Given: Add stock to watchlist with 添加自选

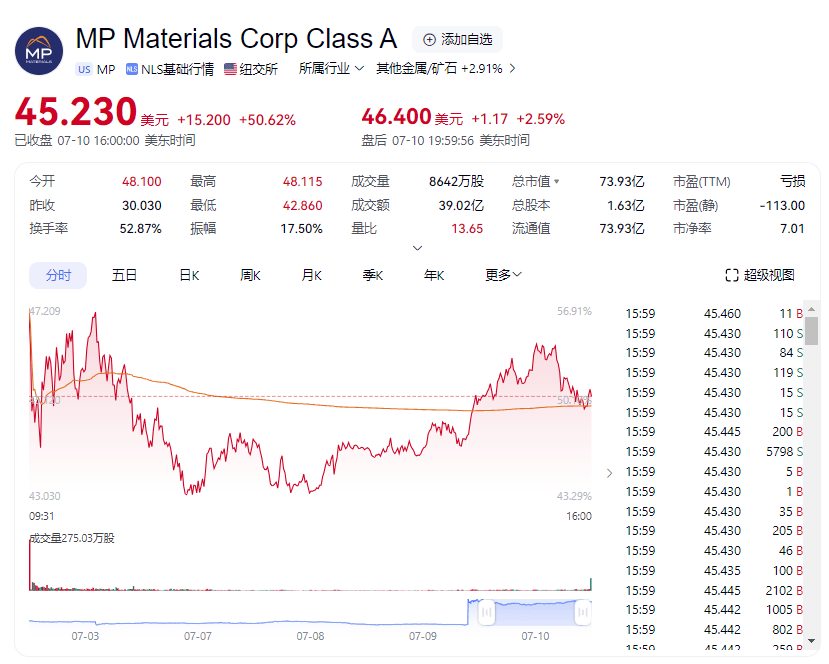Looking at the screenshot, I should (457, 40).
